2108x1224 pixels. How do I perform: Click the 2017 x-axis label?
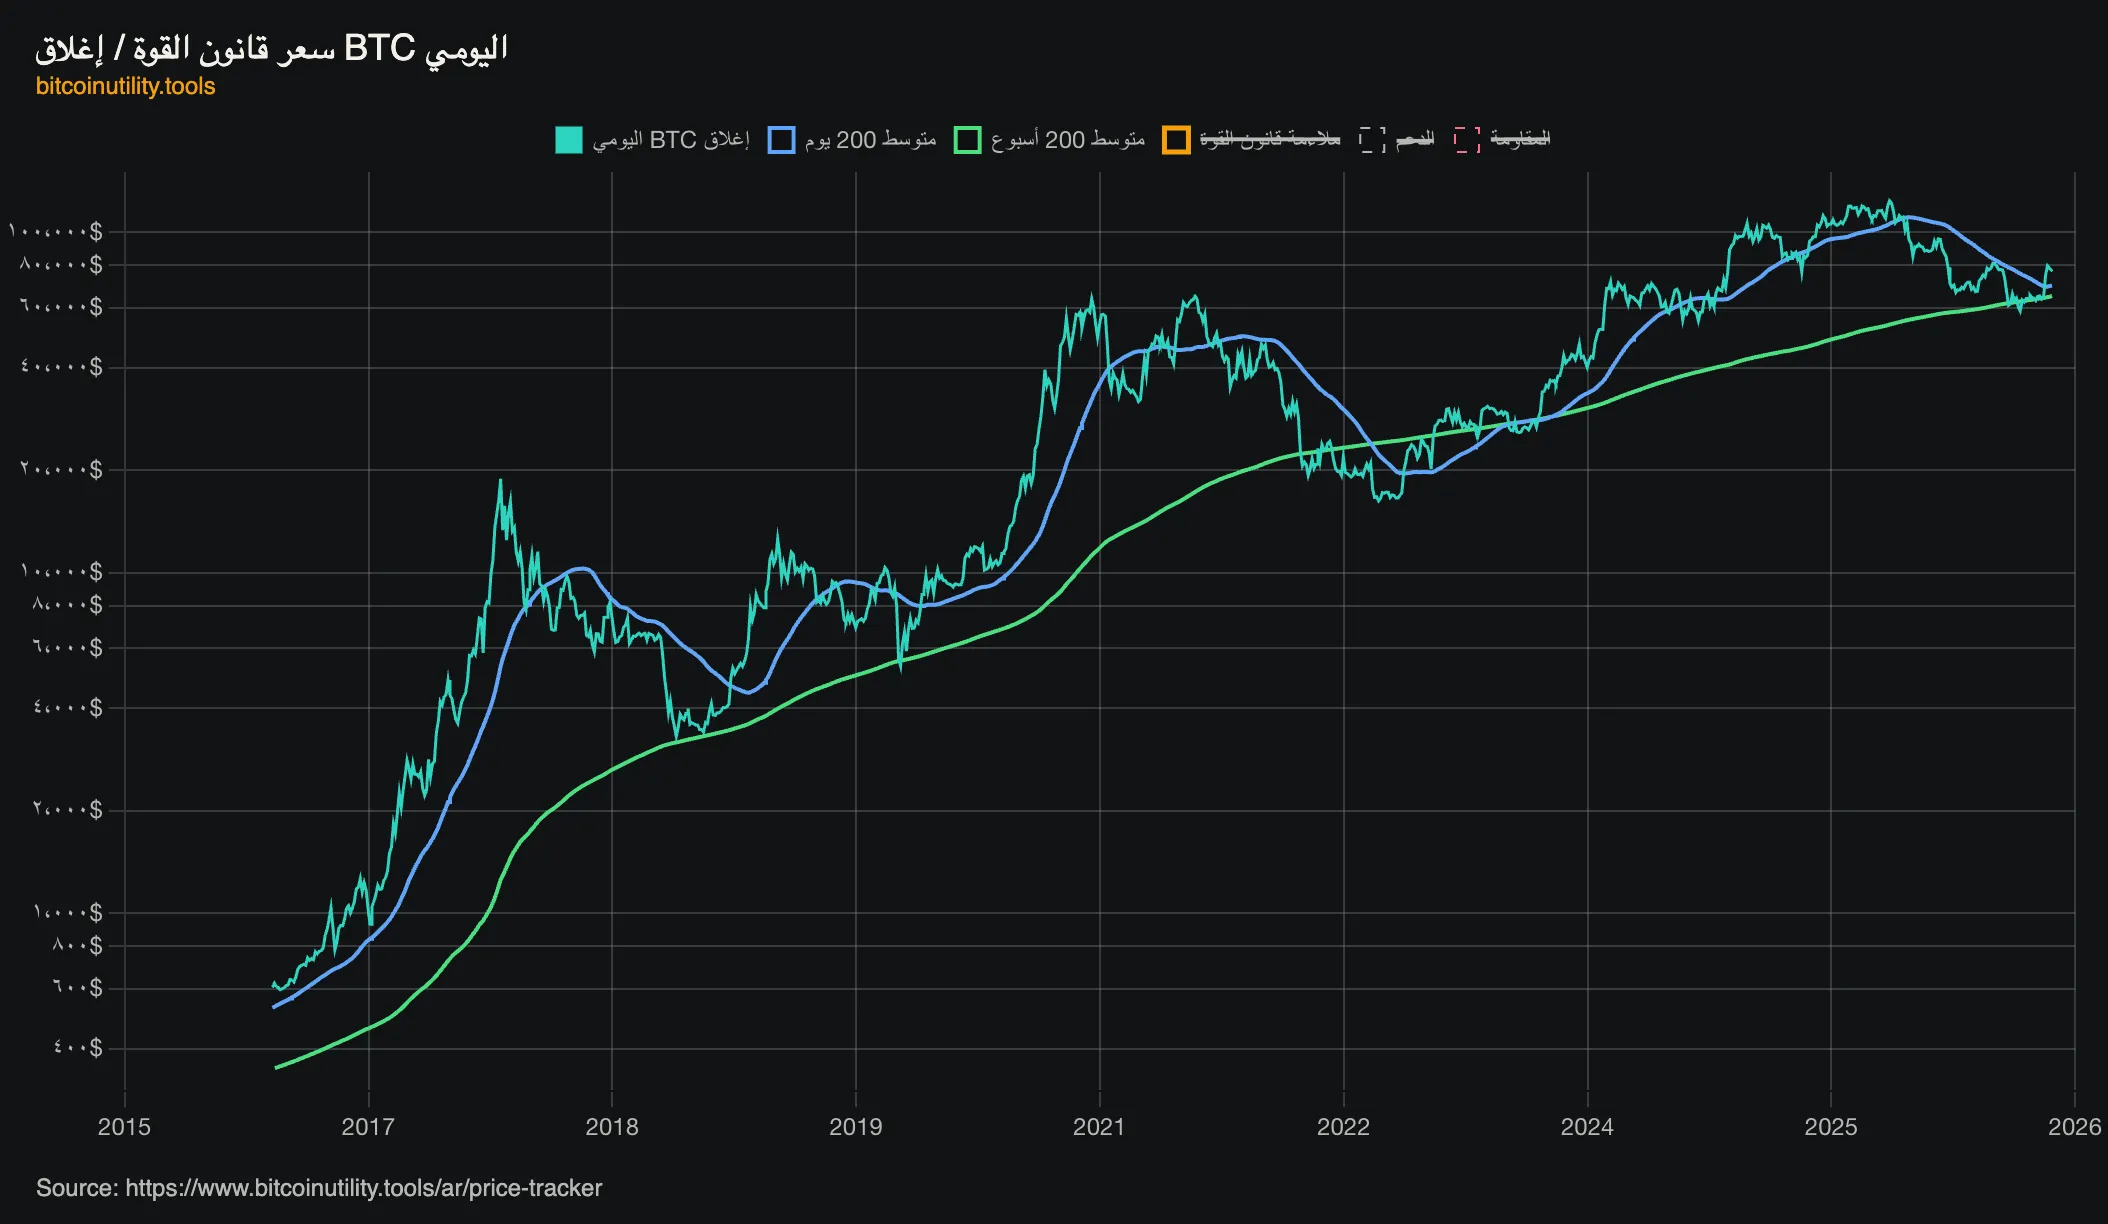368,1127
